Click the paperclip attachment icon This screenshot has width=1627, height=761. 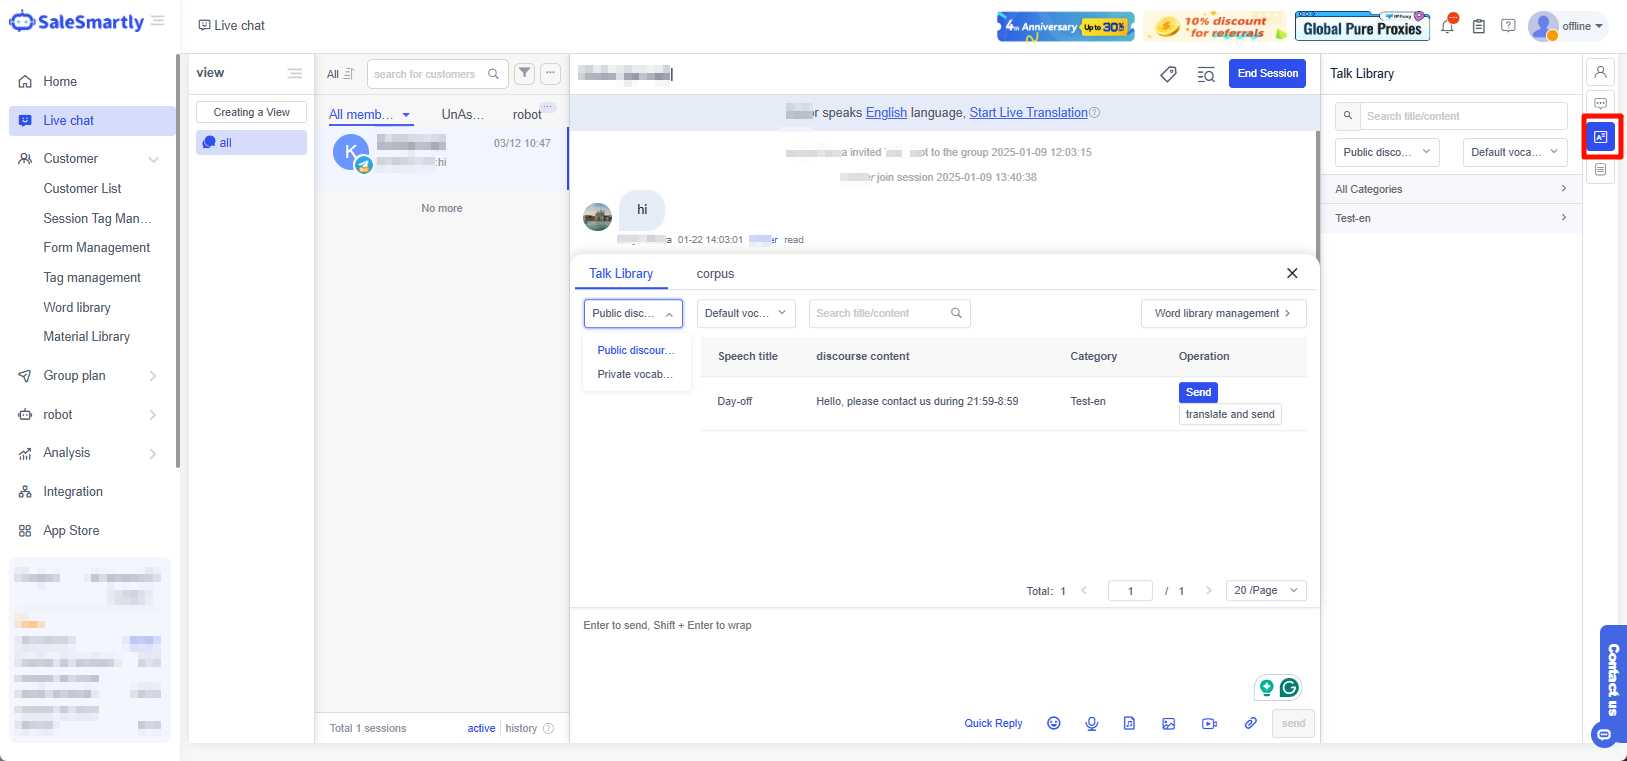[1250, 723]
